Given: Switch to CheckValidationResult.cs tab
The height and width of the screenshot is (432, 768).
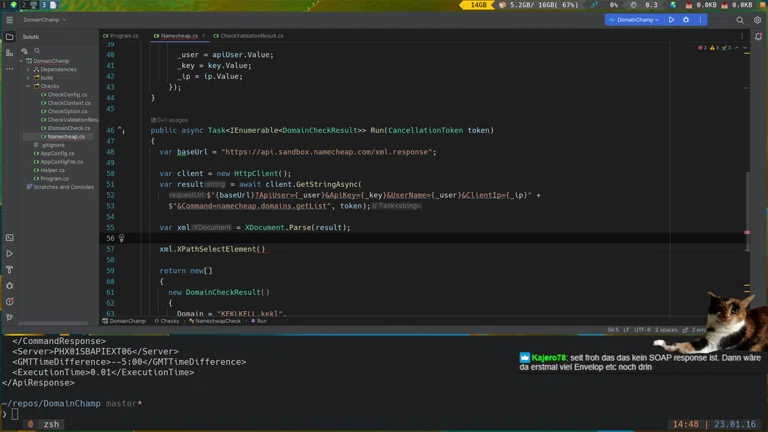Looking at the screenshot, I should 248,36.
